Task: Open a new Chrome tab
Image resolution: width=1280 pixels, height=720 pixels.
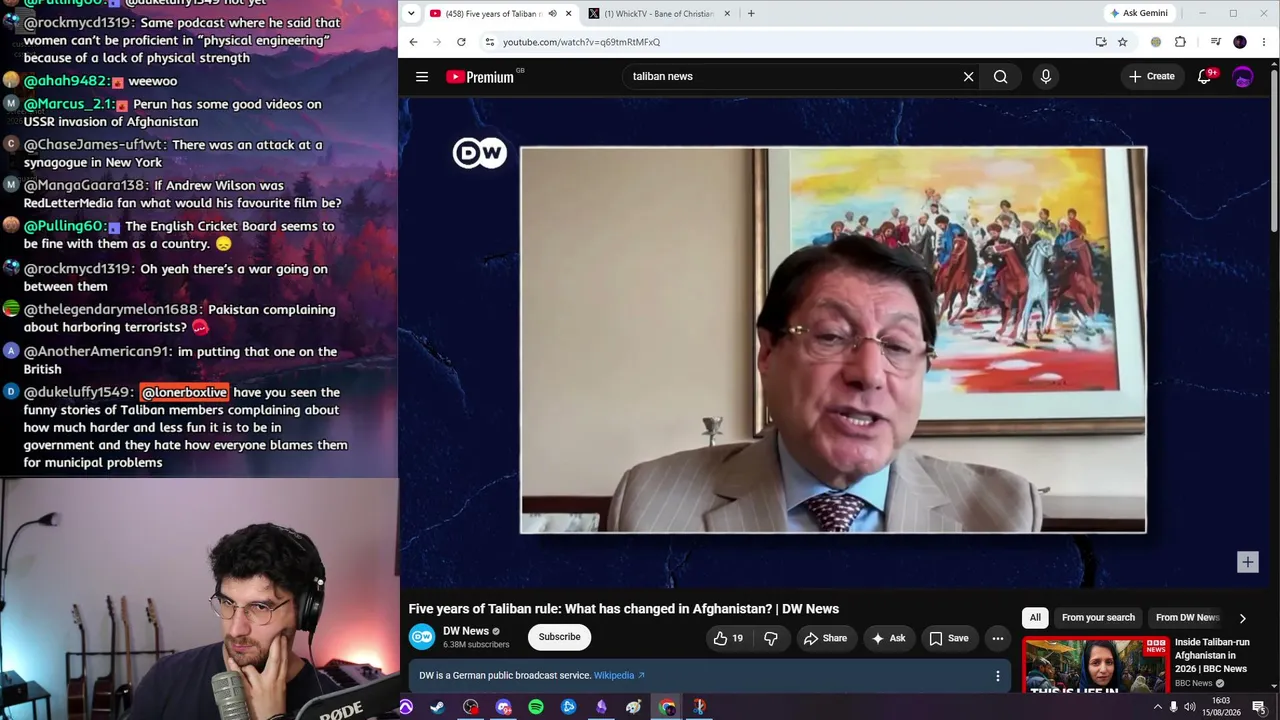Action: coord(751,14)
